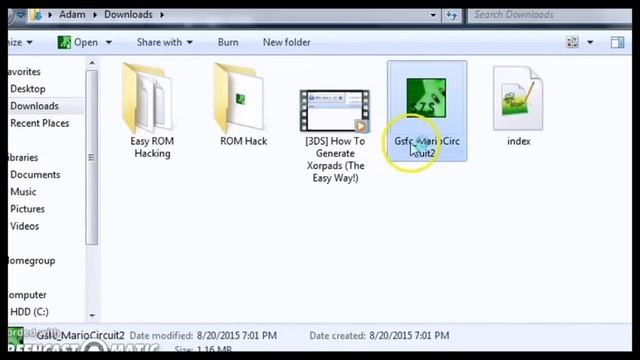The width and height of the screenshot is (640, 360).
Task: Select Homegroup in the navigation pane
Action: click(32, 260)
